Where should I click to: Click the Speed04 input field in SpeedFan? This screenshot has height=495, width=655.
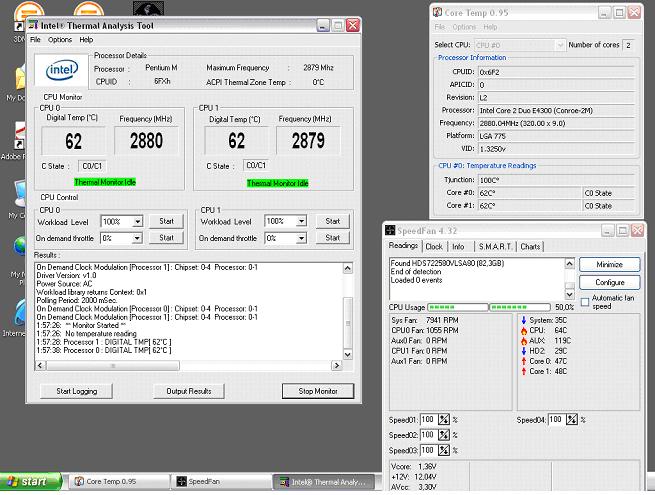(x=556, y=419)
